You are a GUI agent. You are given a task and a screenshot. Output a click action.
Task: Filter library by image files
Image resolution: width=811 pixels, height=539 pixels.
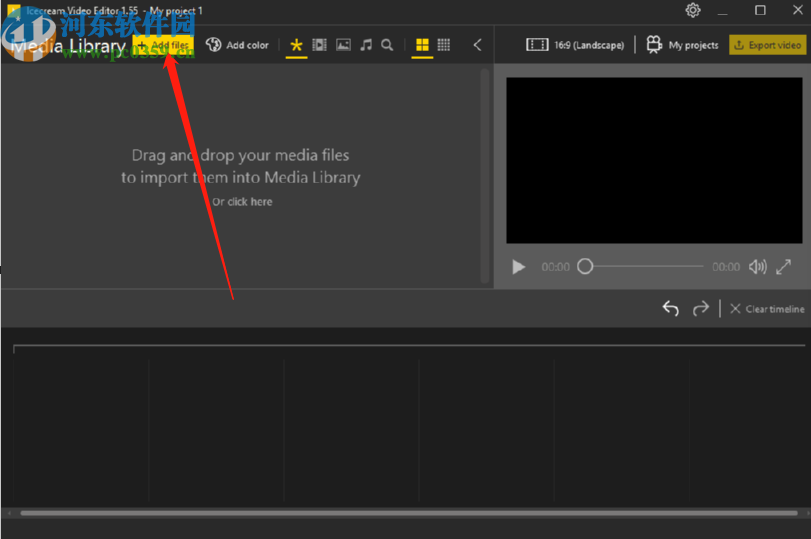click(343, 45)
